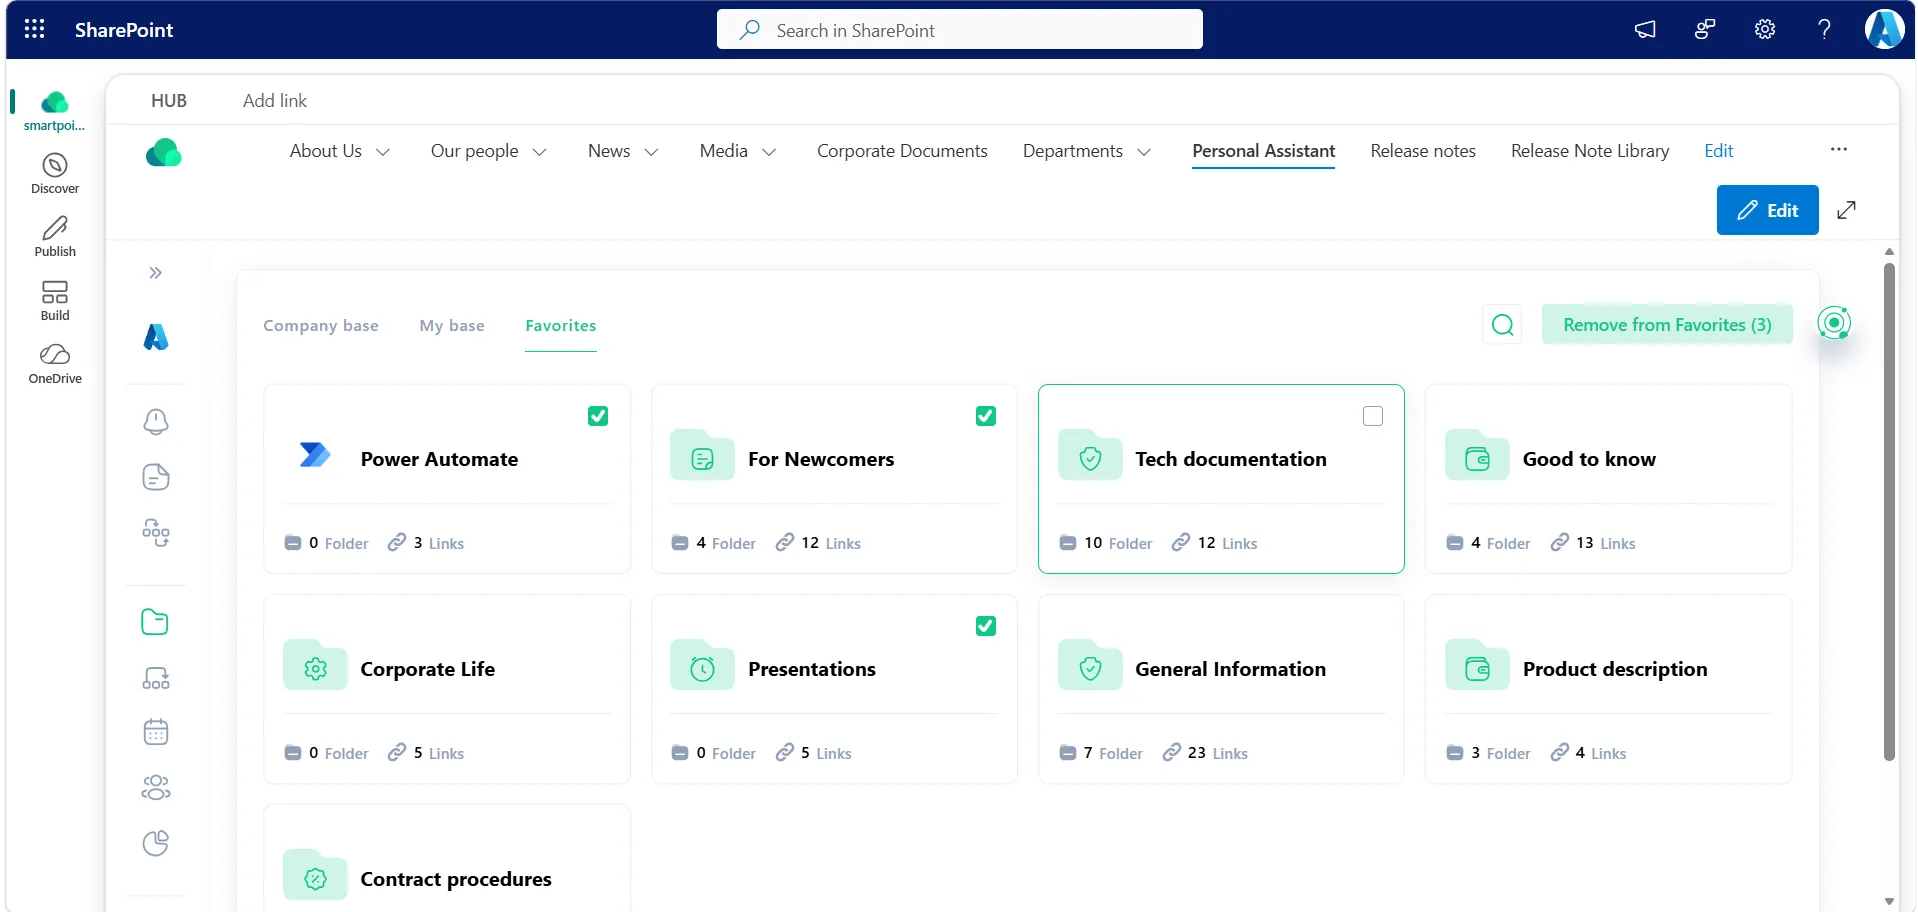Focus the Search in SharePoint field
The width and height of the screenshot is (1918, 912).
click(x=960, y=30)
